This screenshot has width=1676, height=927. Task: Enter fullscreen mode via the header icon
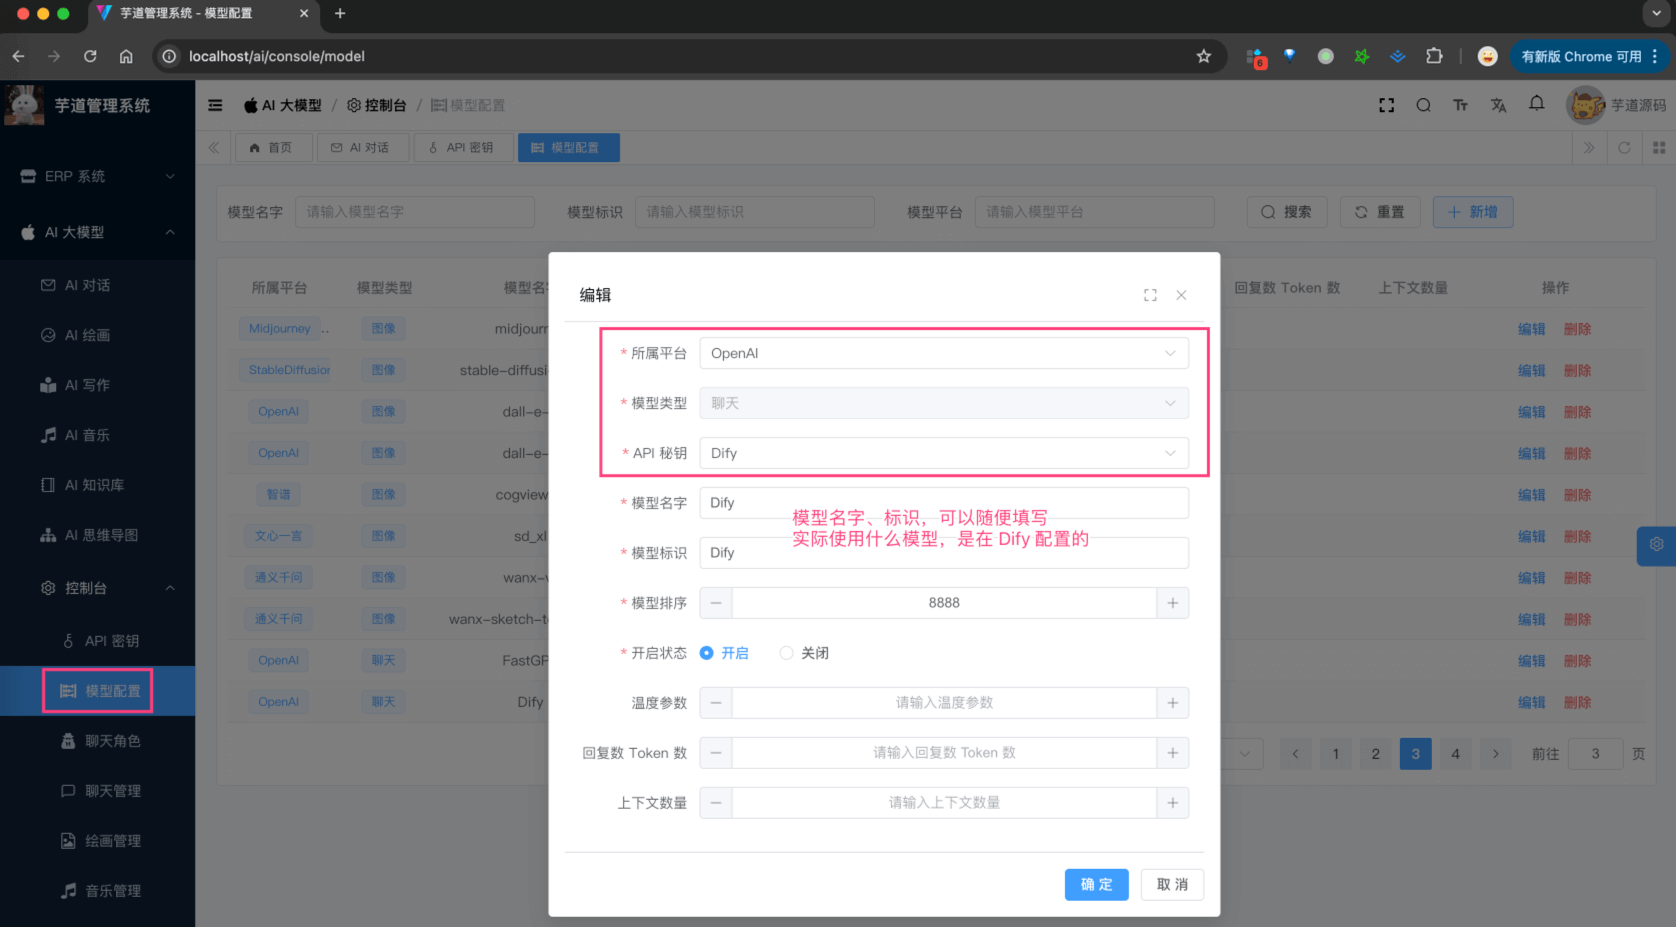[1386, 105]
